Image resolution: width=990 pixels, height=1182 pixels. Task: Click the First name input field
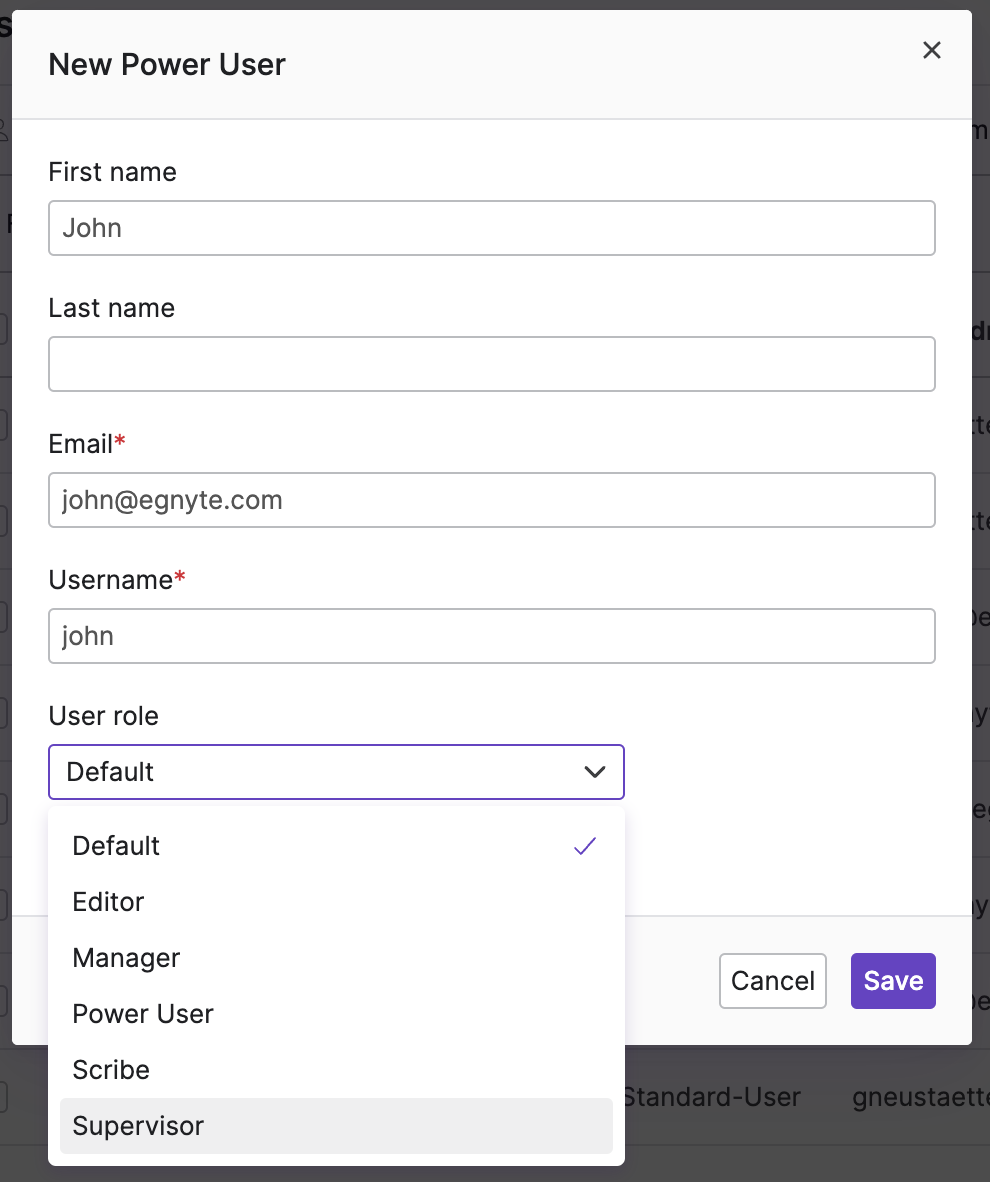coord(492,228)
